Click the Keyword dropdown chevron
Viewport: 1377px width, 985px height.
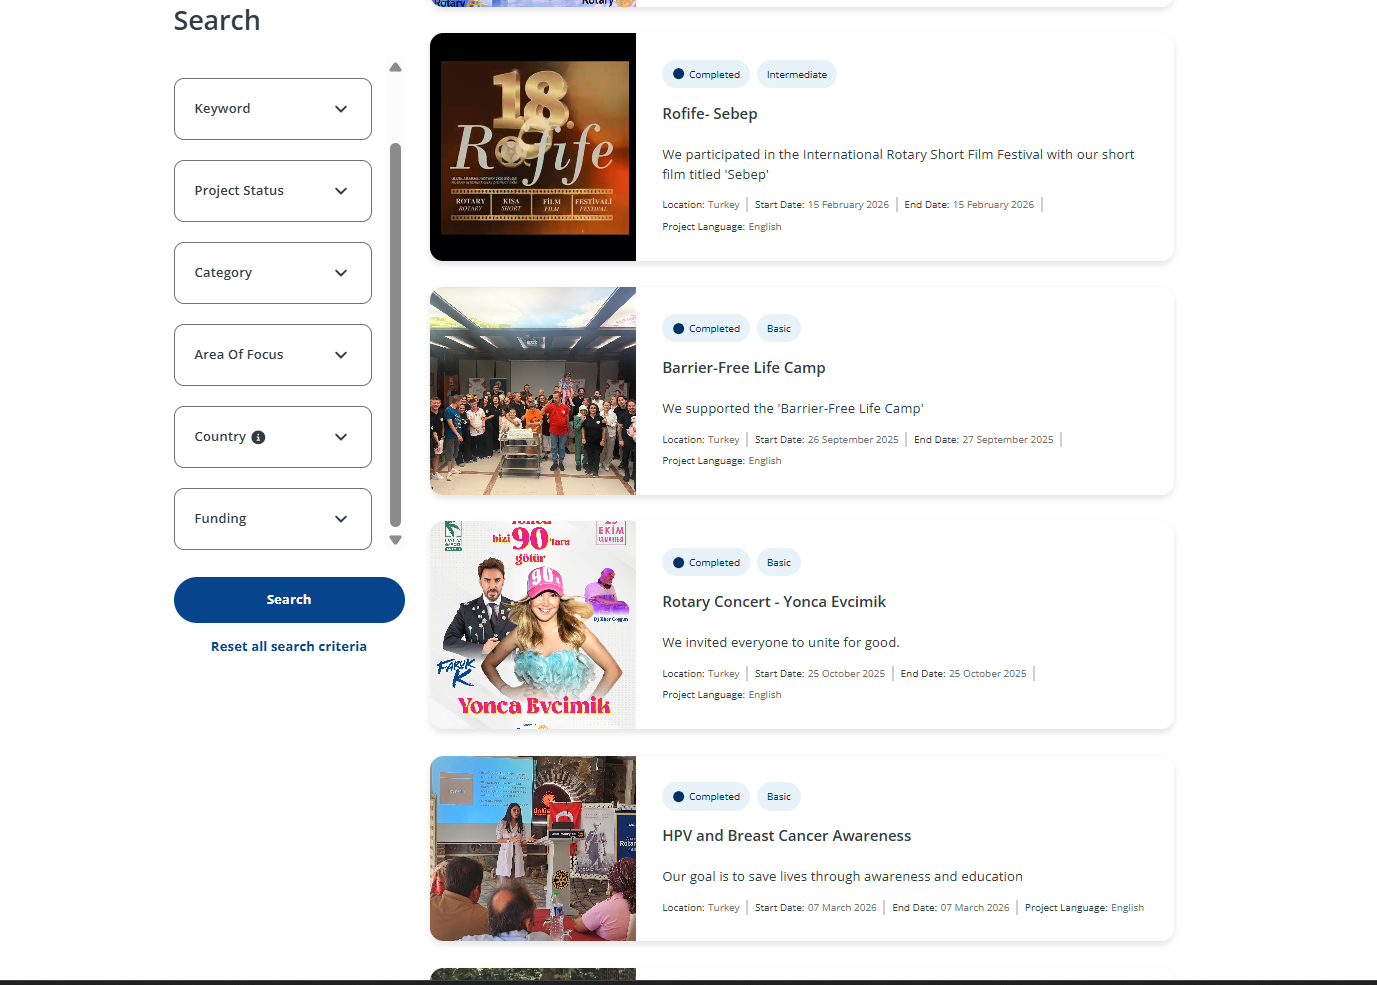click(341, 109)
